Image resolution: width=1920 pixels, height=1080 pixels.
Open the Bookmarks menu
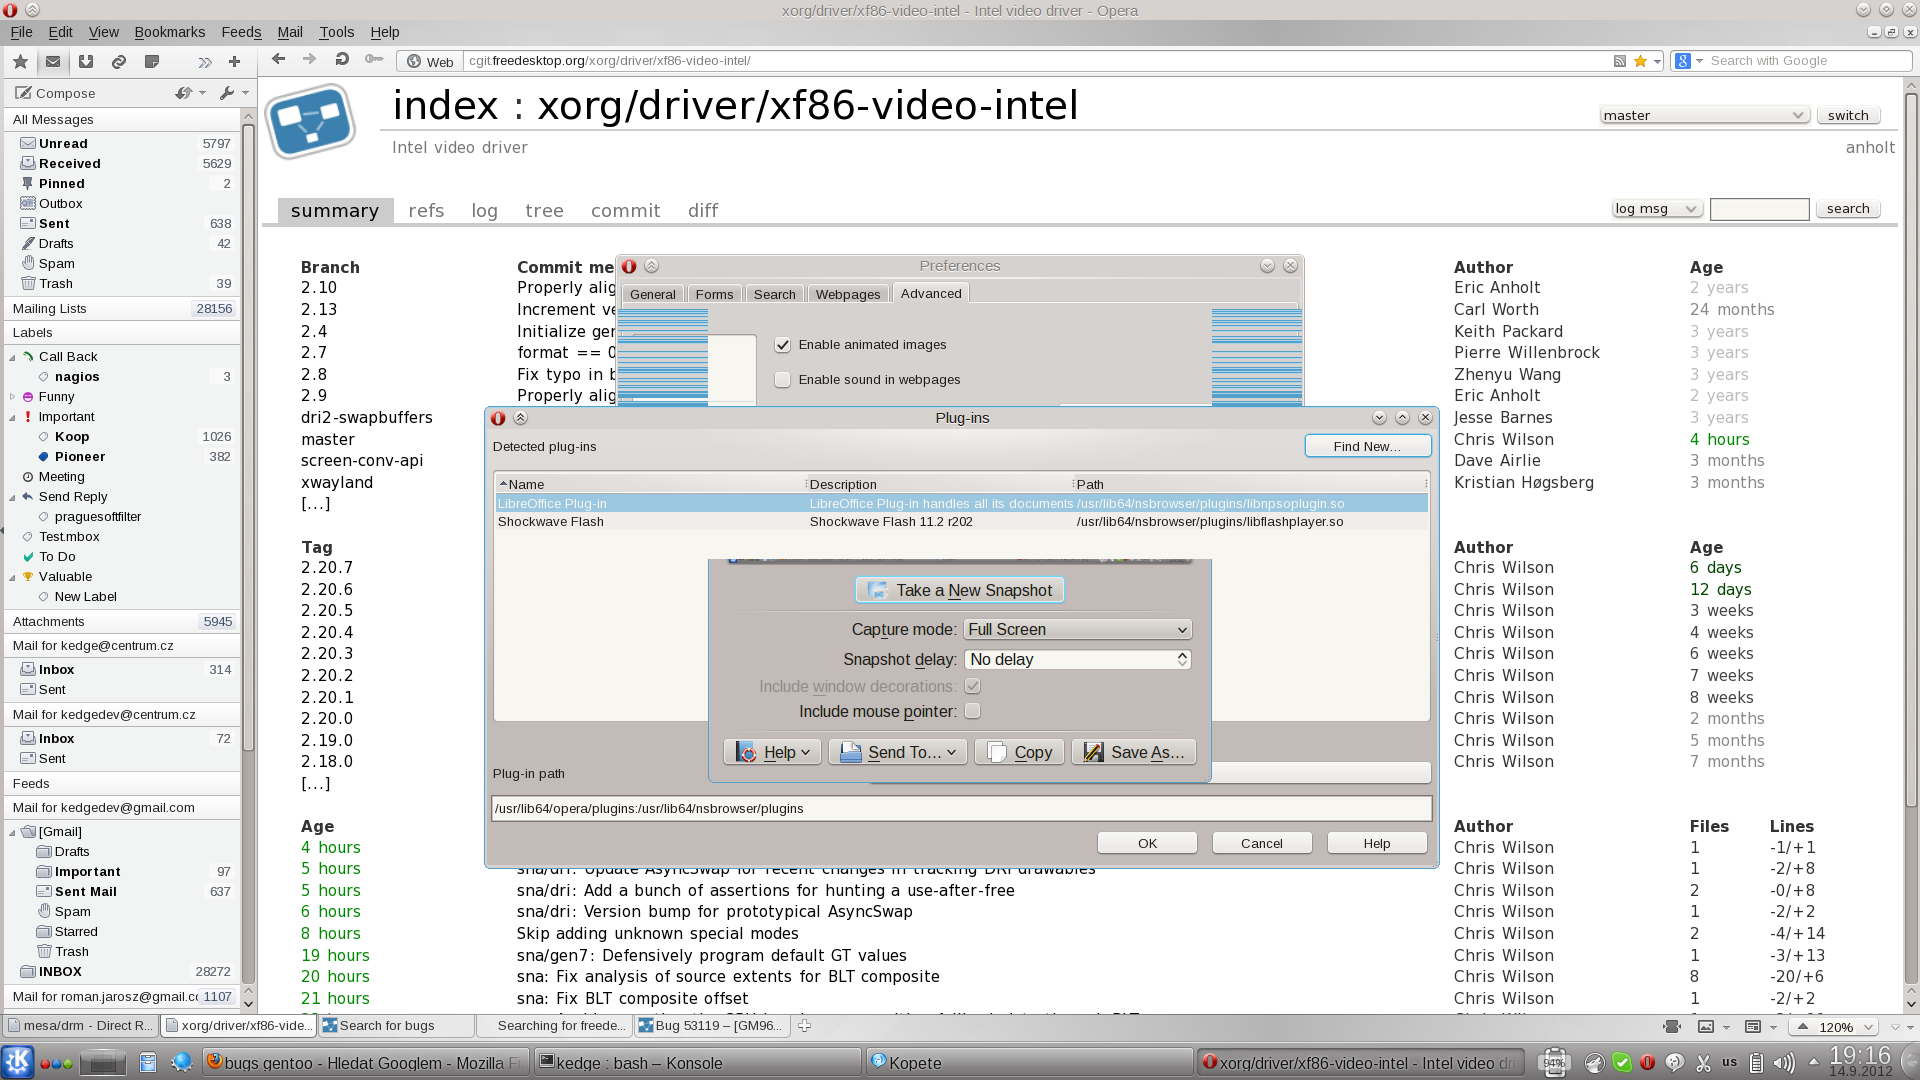[169, 32]
